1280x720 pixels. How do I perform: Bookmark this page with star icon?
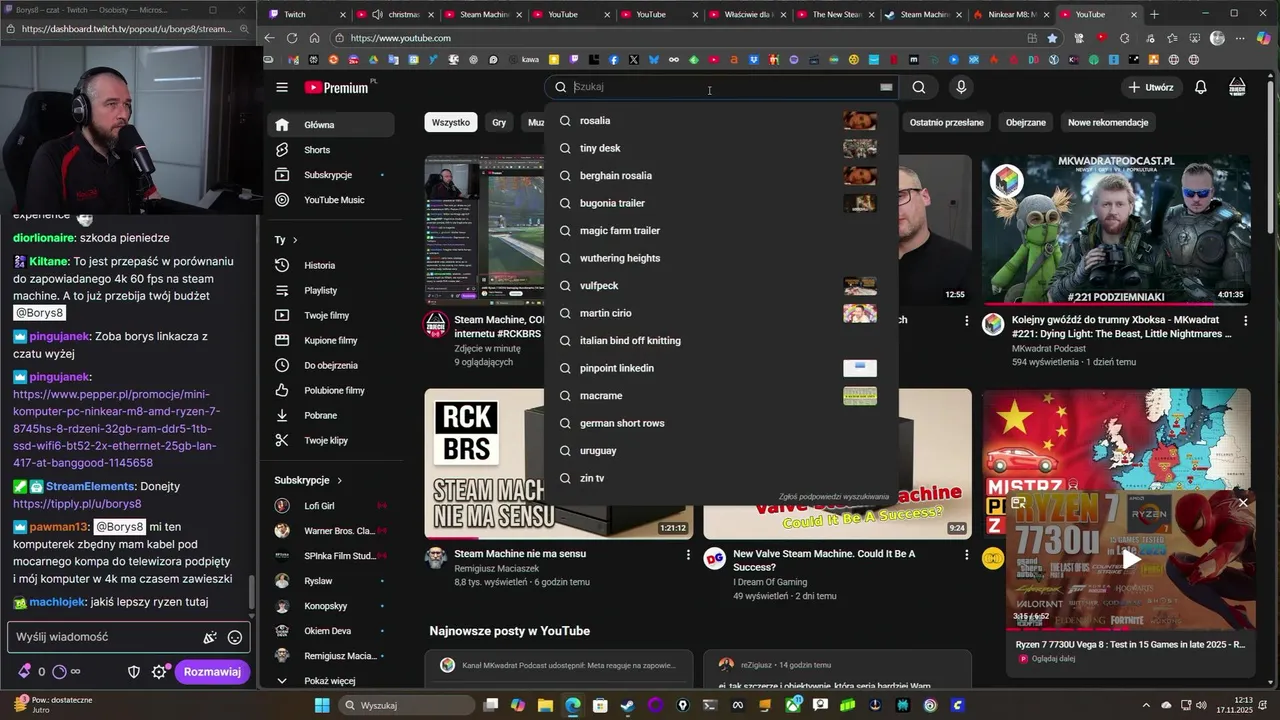[1052, 38]
